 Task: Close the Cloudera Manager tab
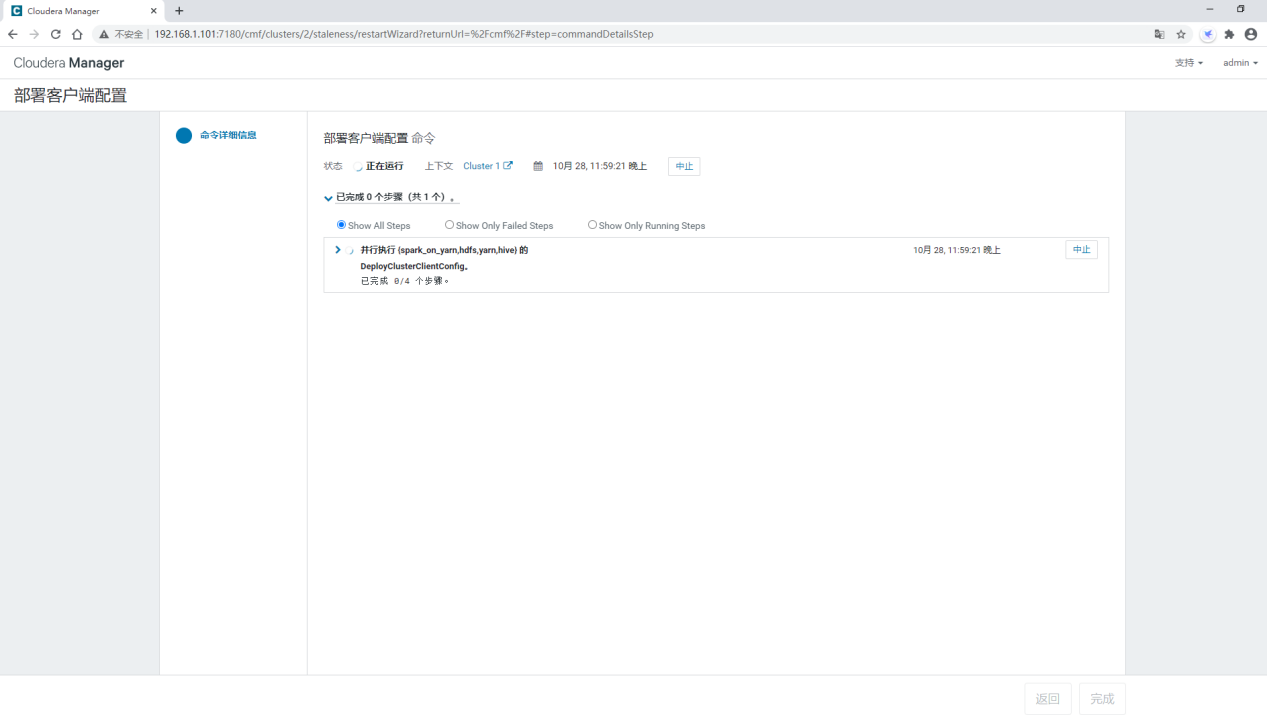(154, 11)
